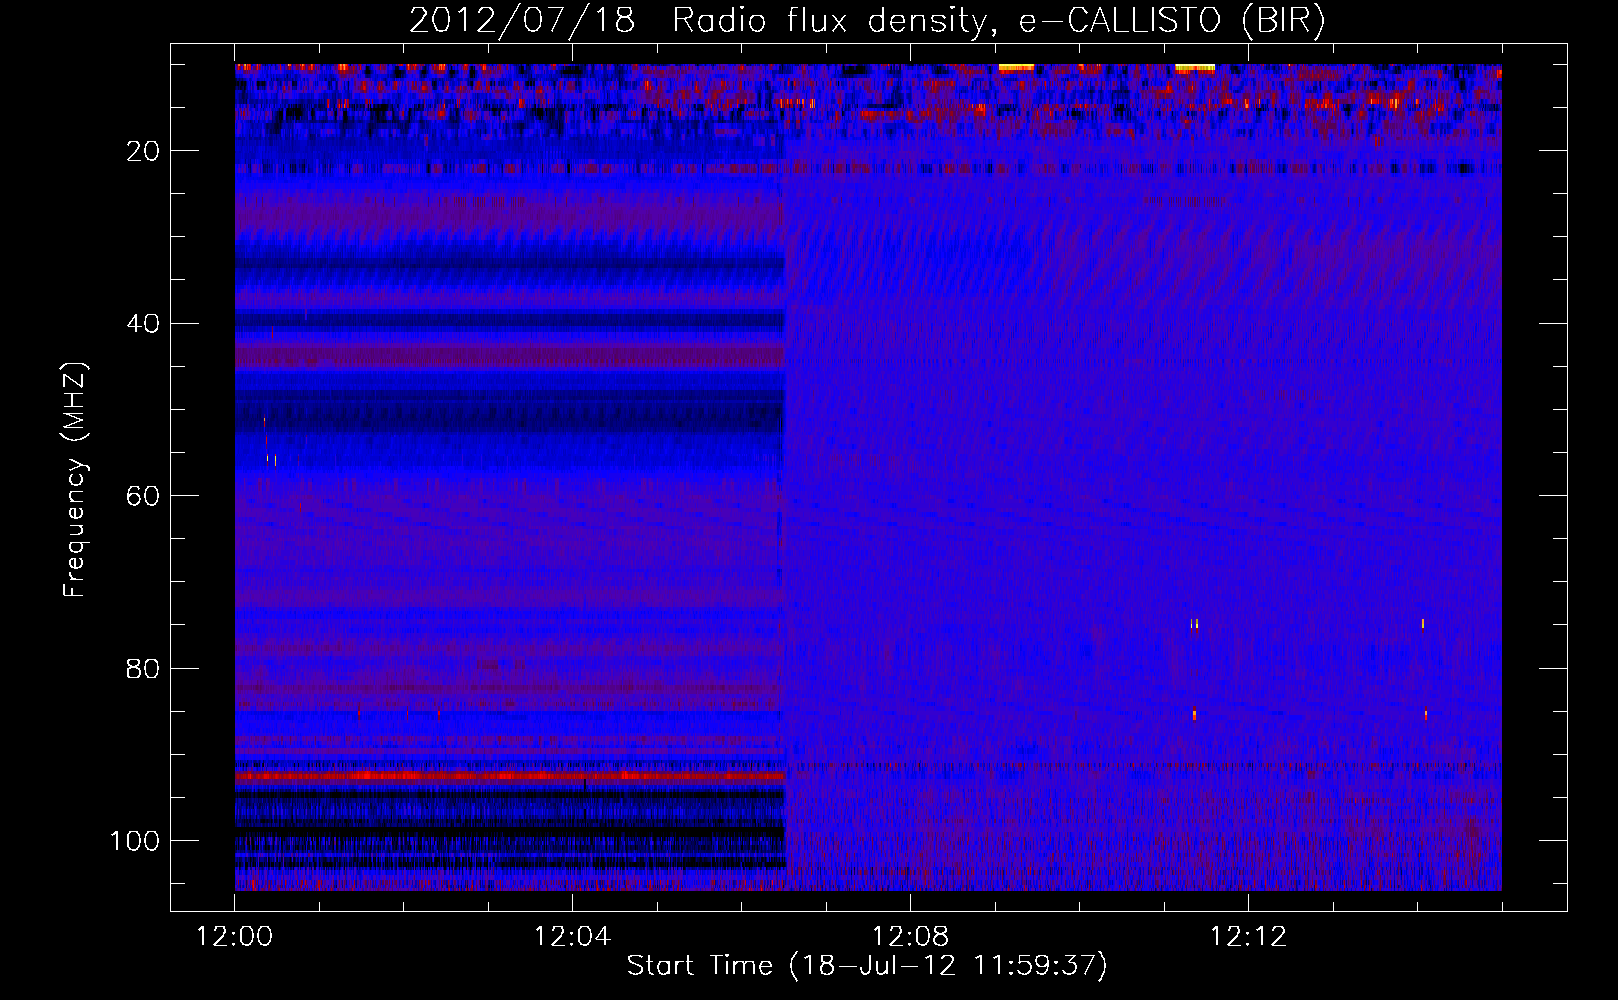Click the plot title text '2012/07/18 Radio flux density, e-CALLISTO (BIR)'
Viewport: 1618px width, 1000px height.
(867, 21)
